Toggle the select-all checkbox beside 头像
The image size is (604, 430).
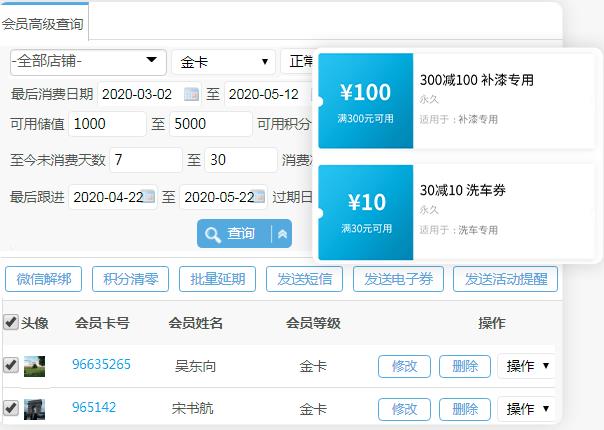tap(11, 322)
